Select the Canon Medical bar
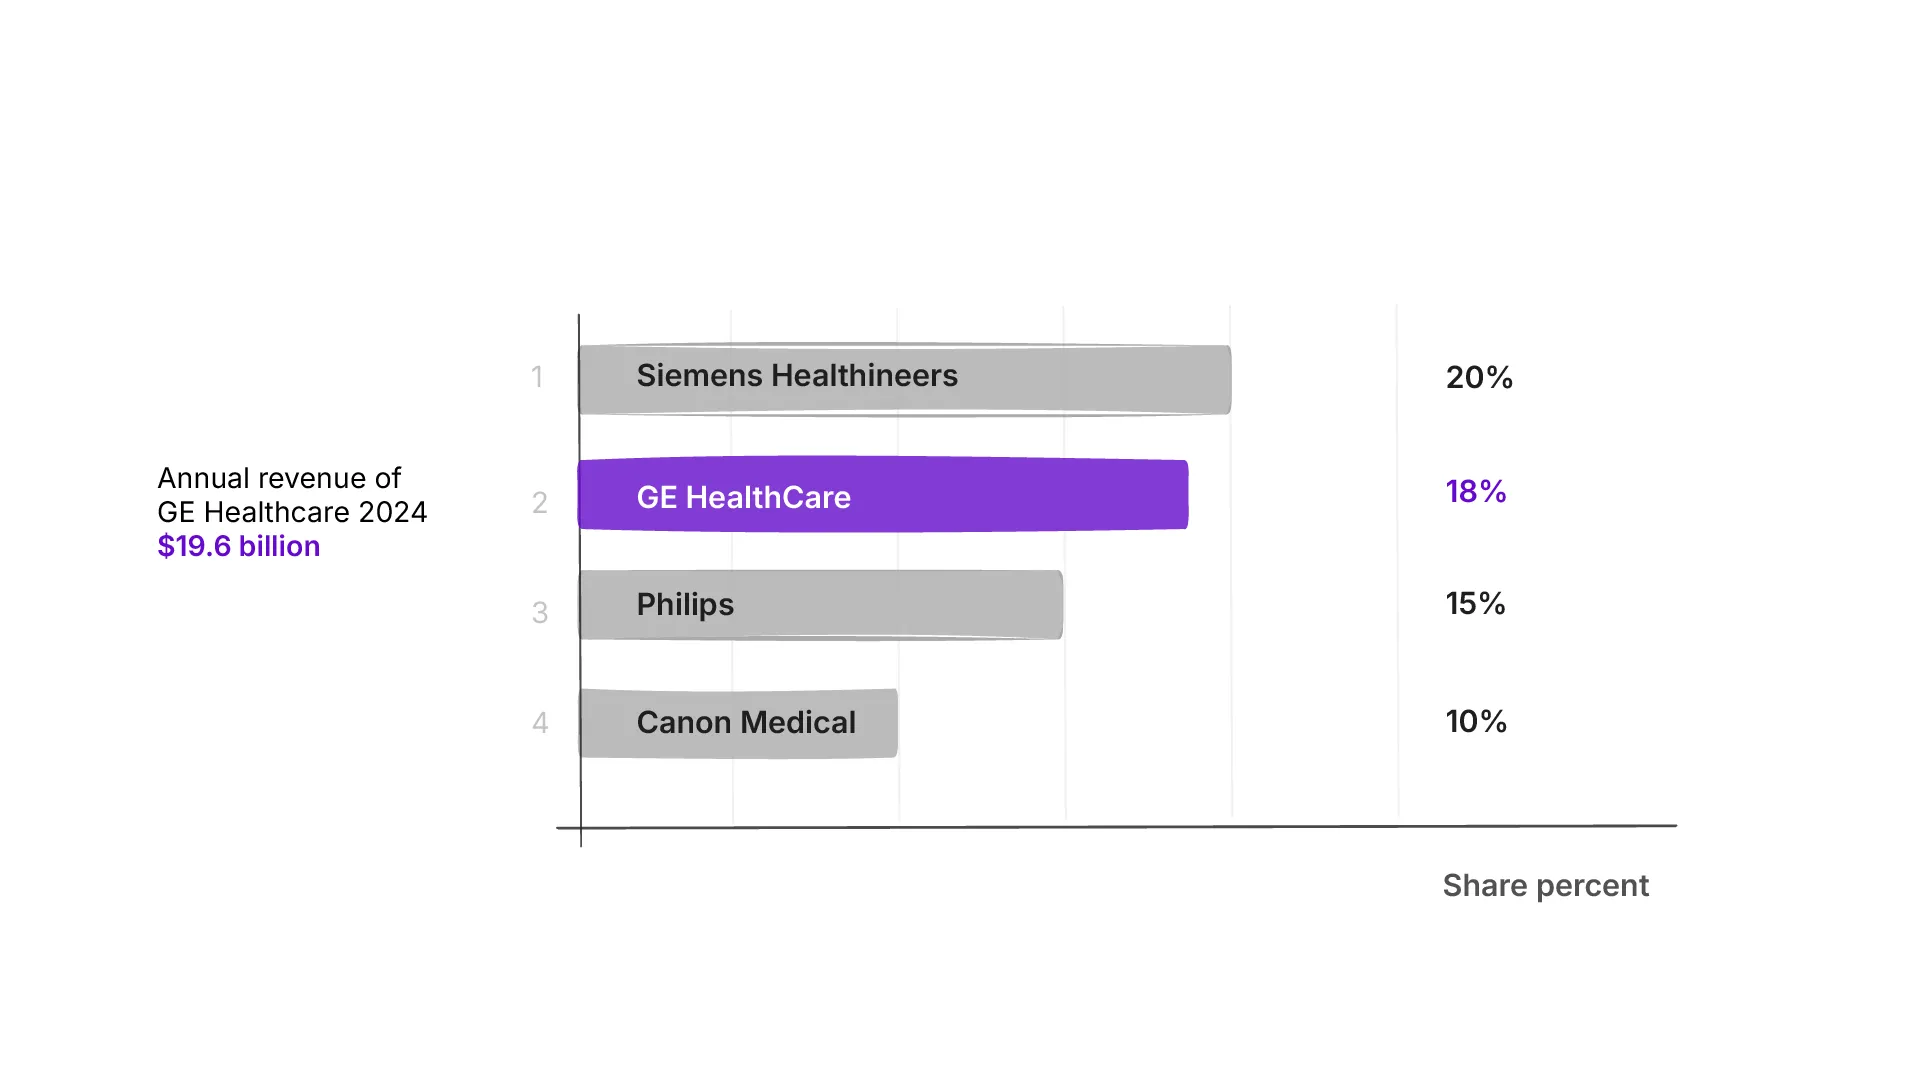 pos(738,723)
